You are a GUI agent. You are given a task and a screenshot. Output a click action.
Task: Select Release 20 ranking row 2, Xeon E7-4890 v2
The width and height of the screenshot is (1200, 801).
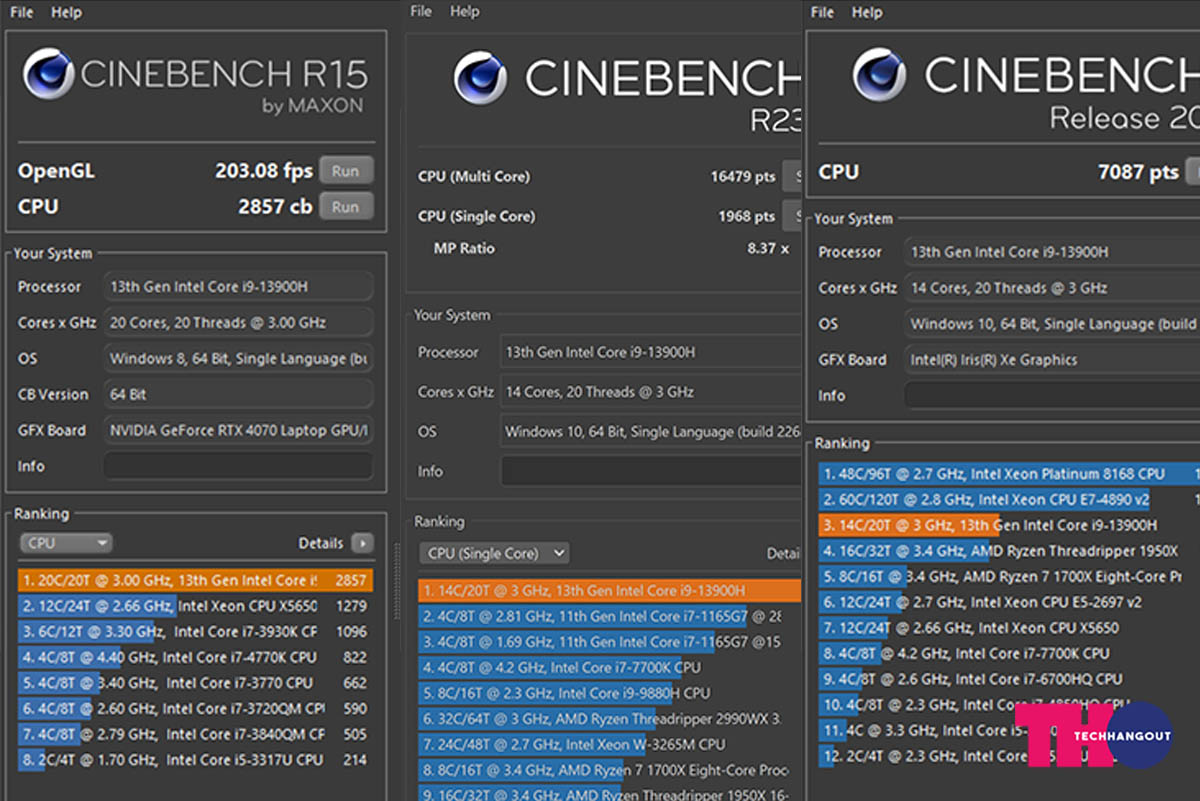pos(1009,500)
